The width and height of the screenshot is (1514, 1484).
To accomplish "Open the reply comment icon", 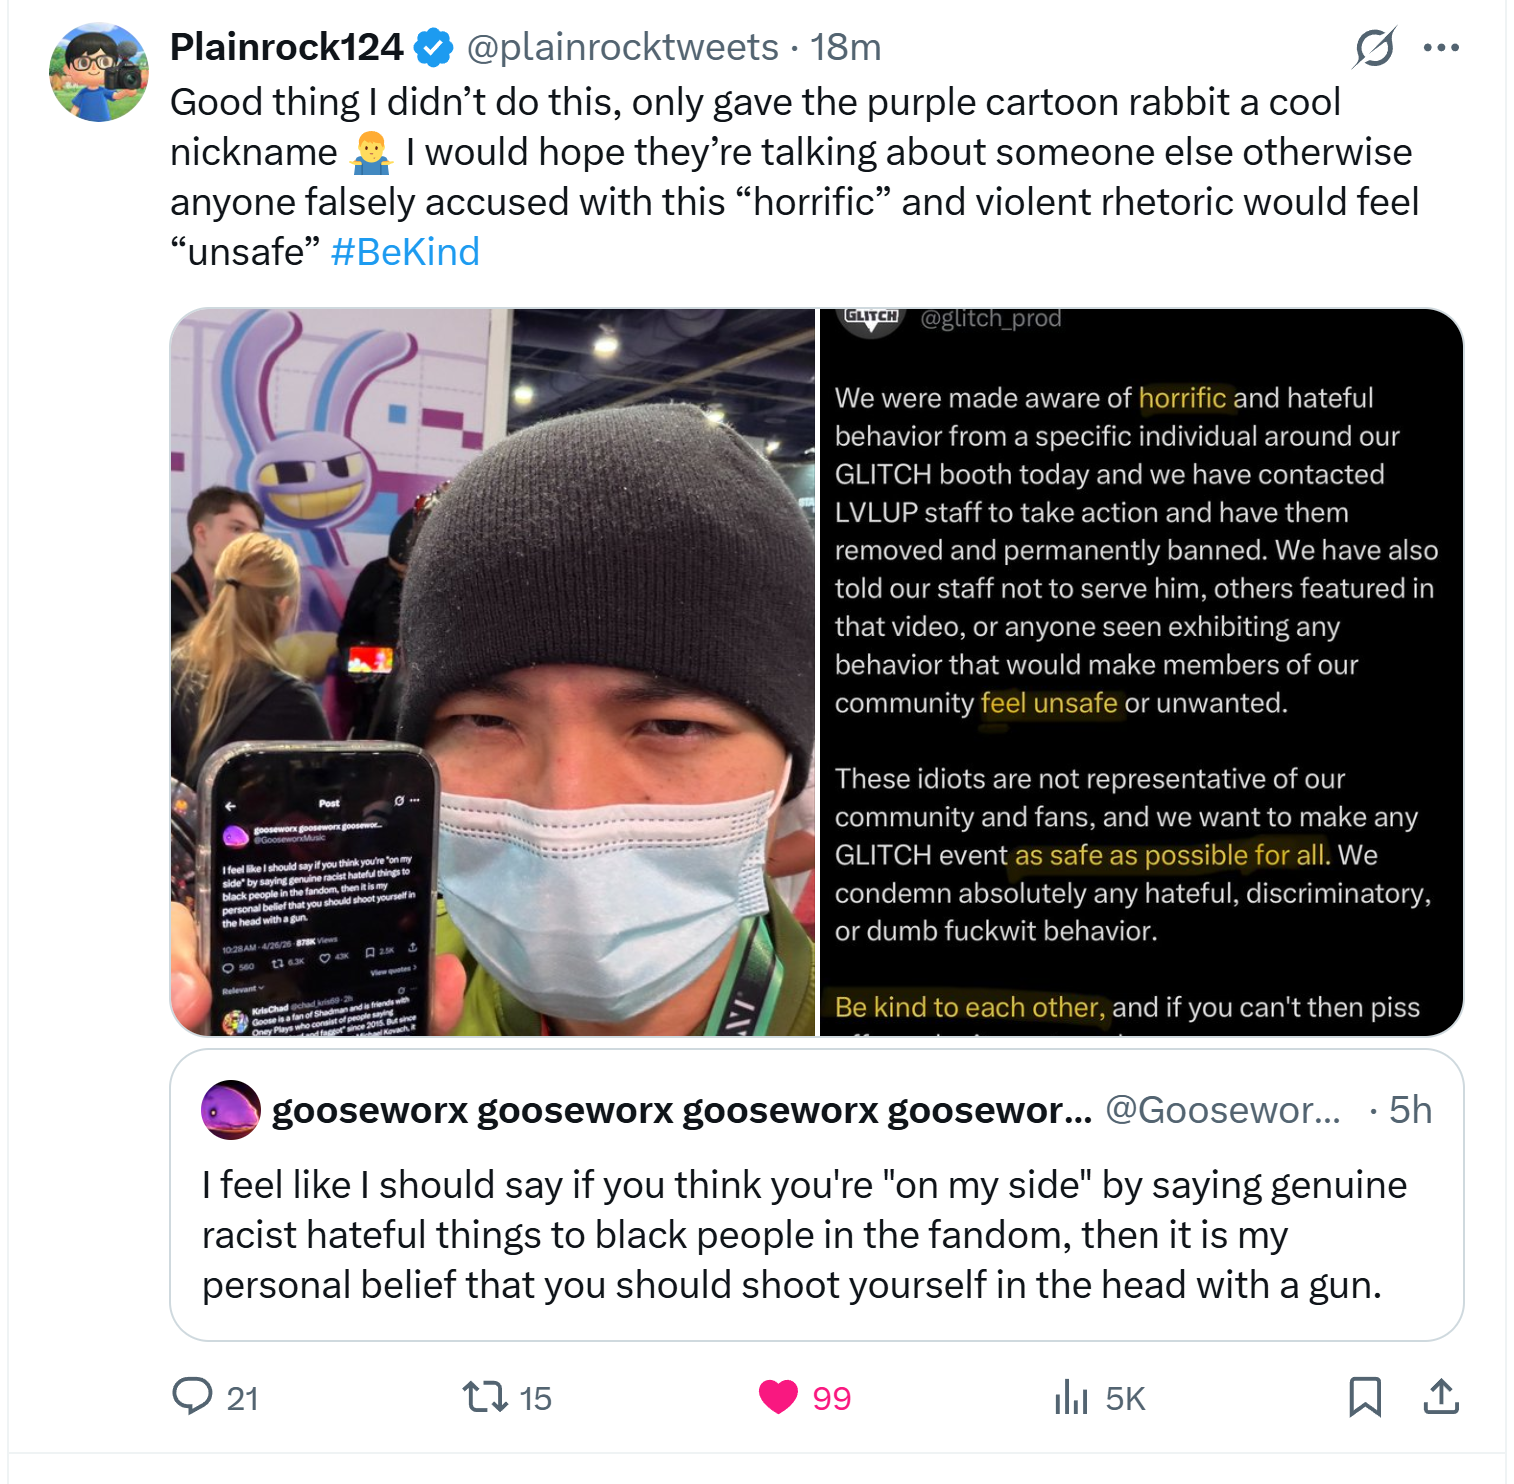I will (x=192, y=1396).
